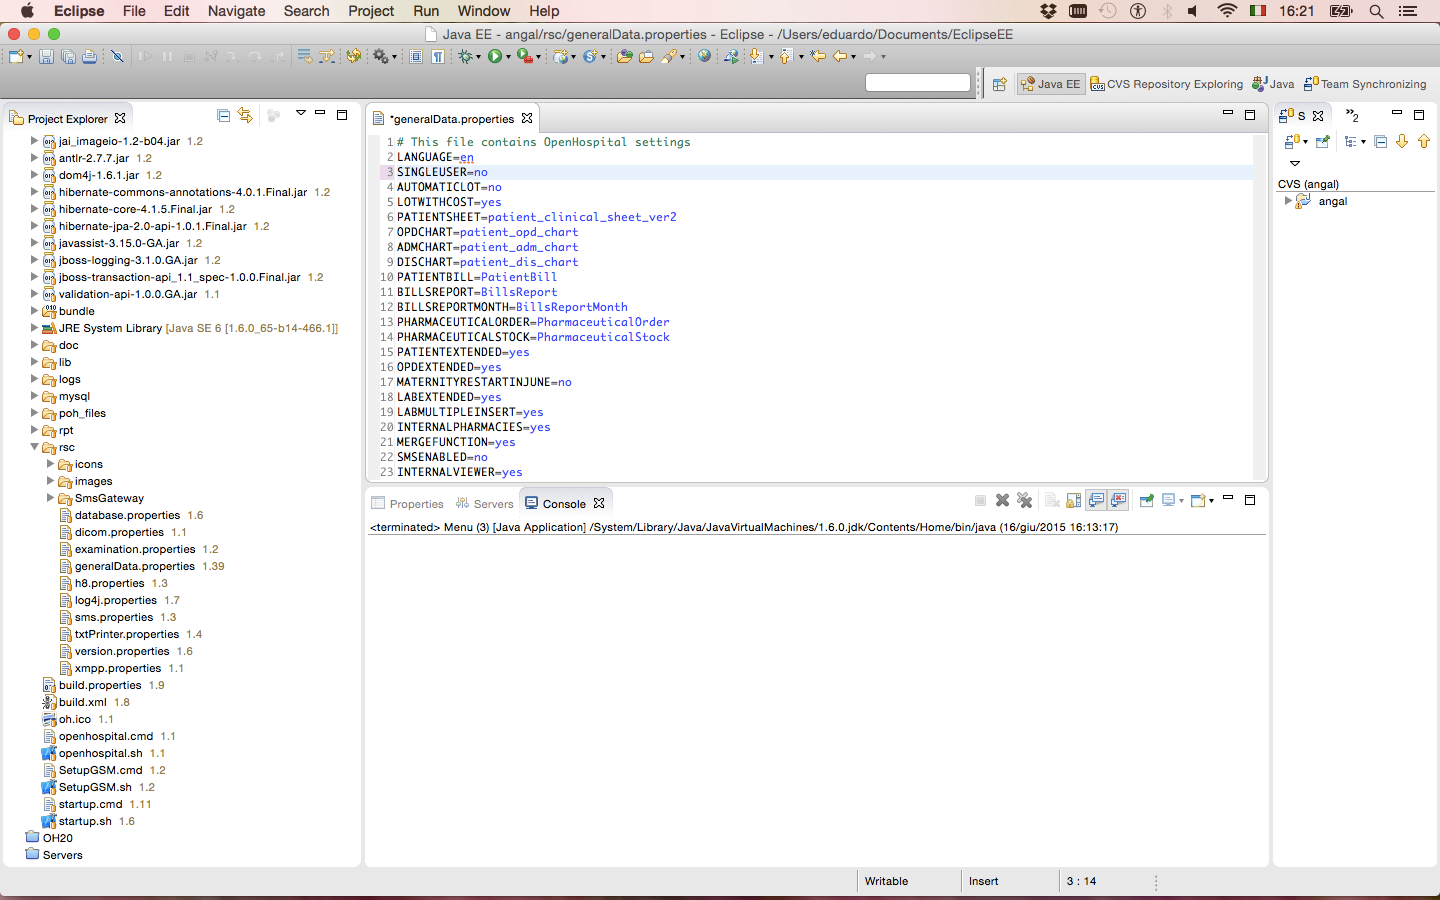Image resolution: width=1440 pixels, height=900 pixels.
Task: Expand the JRE System Library node
Action: (x=34, y=328)
